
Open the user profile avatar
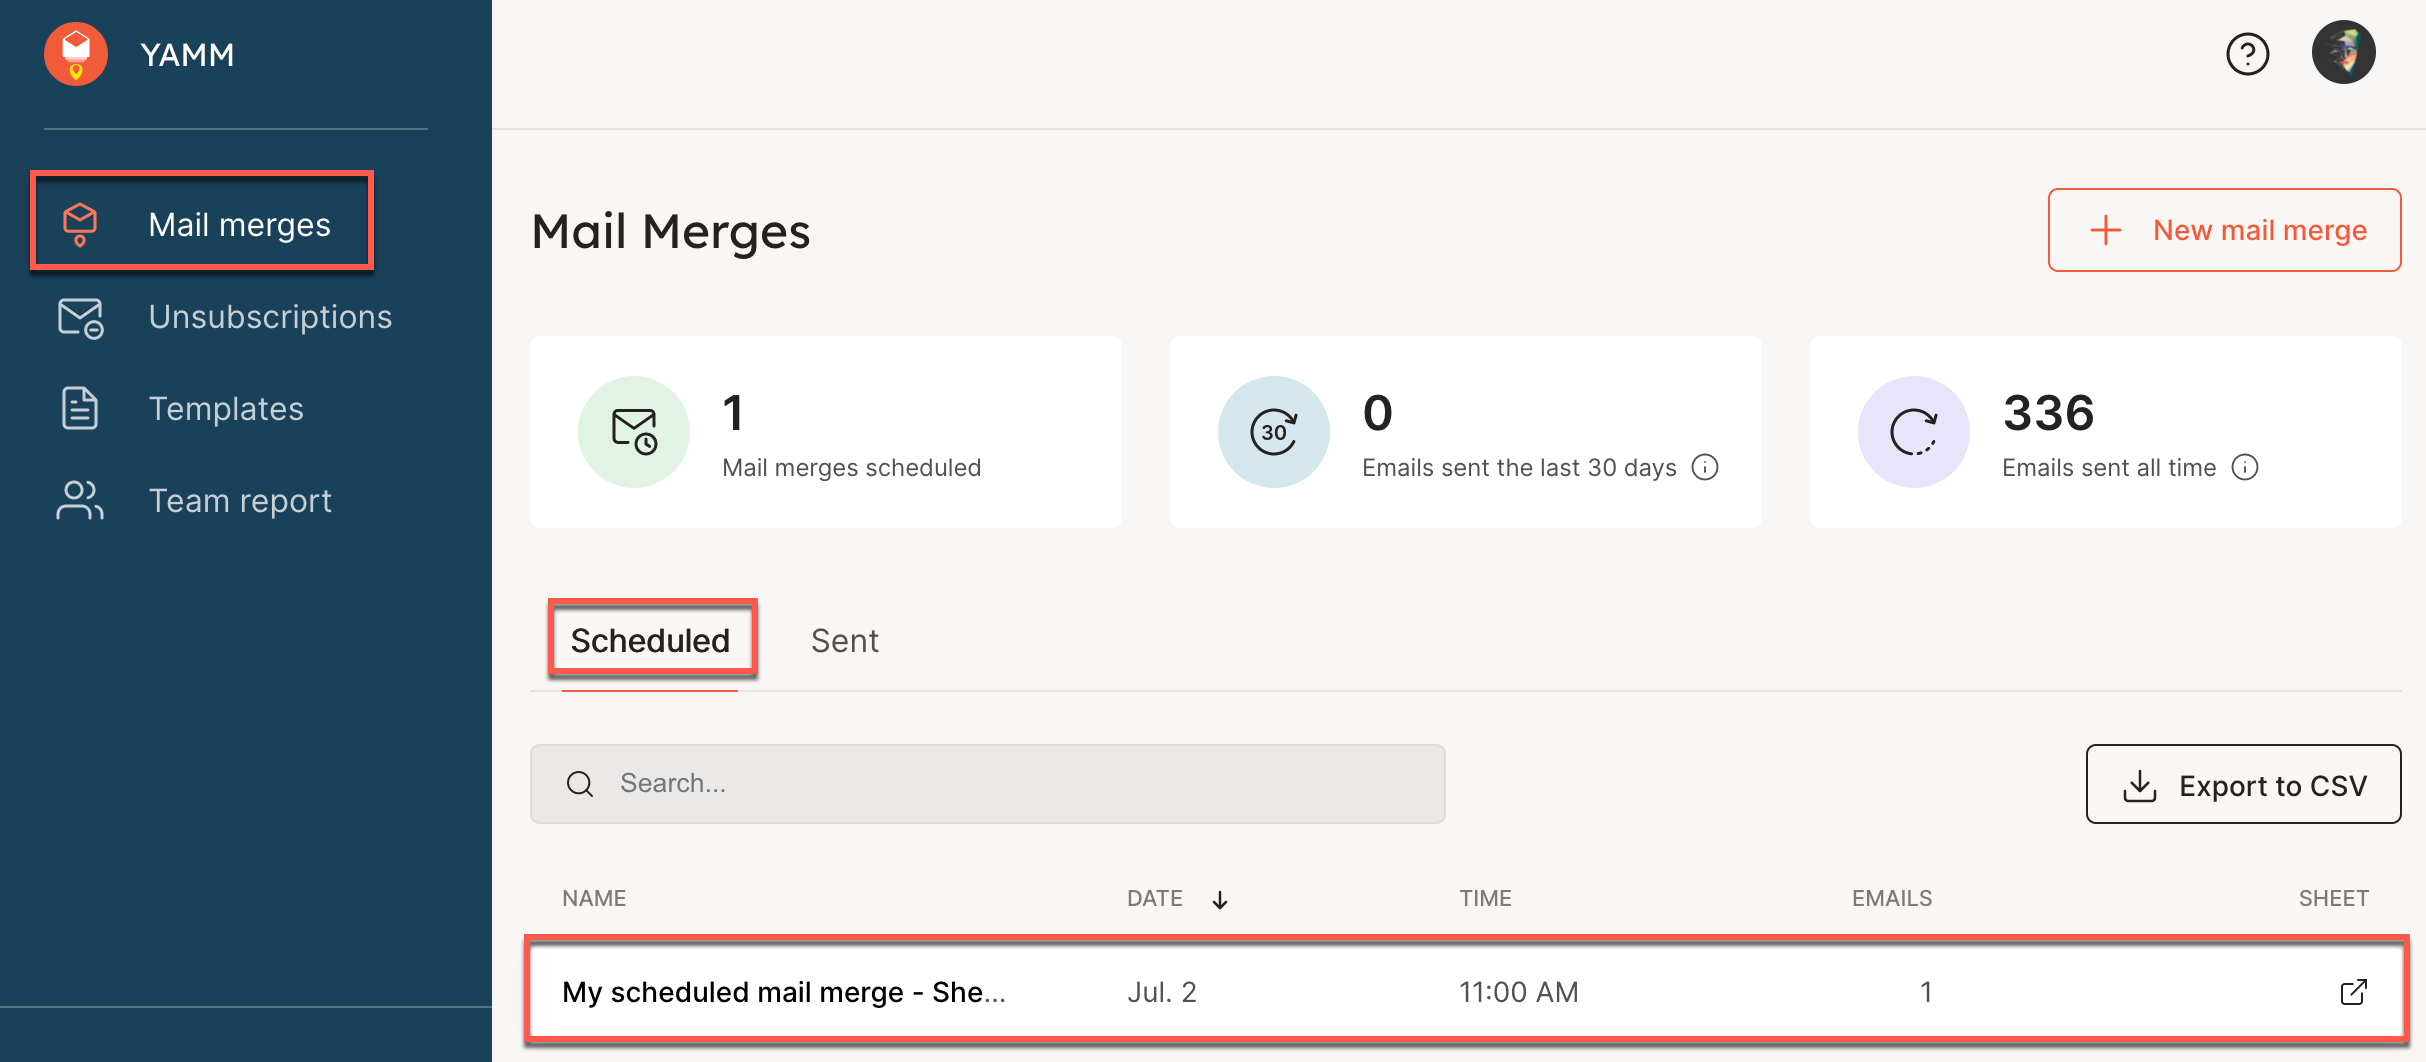[2342, 53]
